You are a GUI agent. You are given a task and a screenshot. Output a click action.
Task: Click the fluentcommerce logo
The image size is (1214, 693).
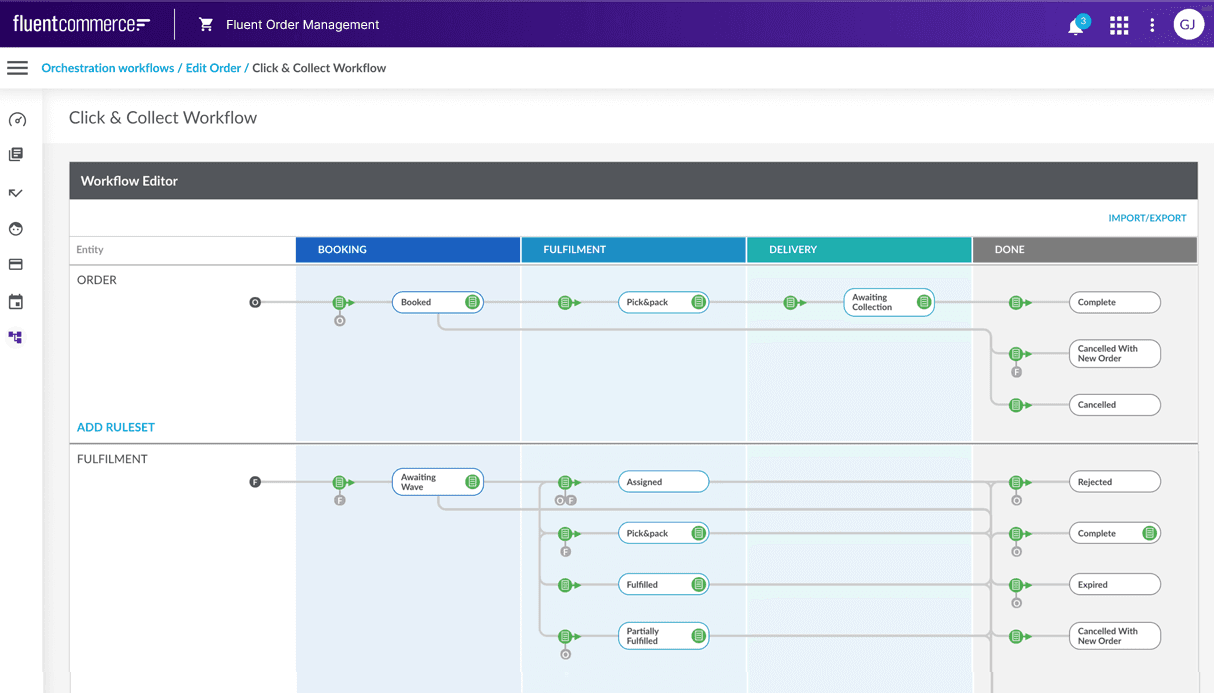(x=81, y=24)
